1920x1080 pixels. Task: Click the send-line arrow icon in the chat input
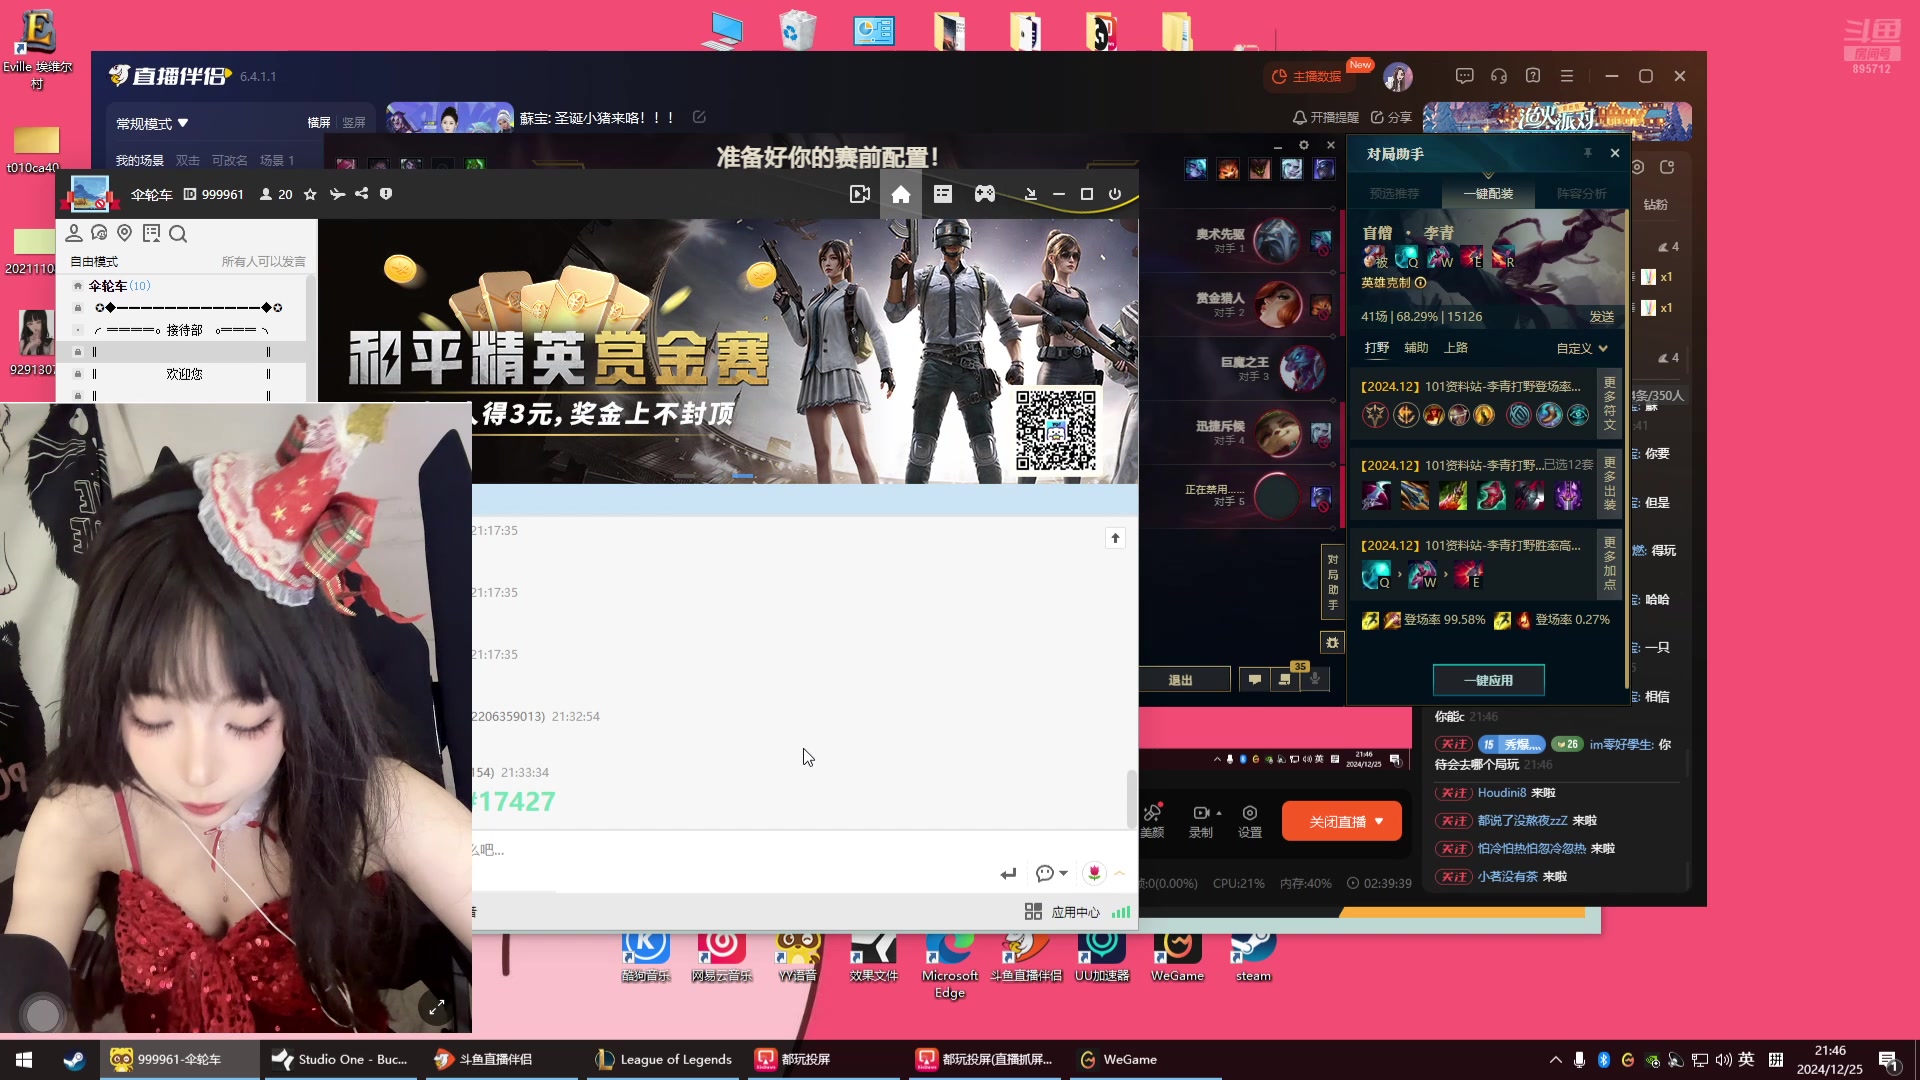[x=1008, y=873]
